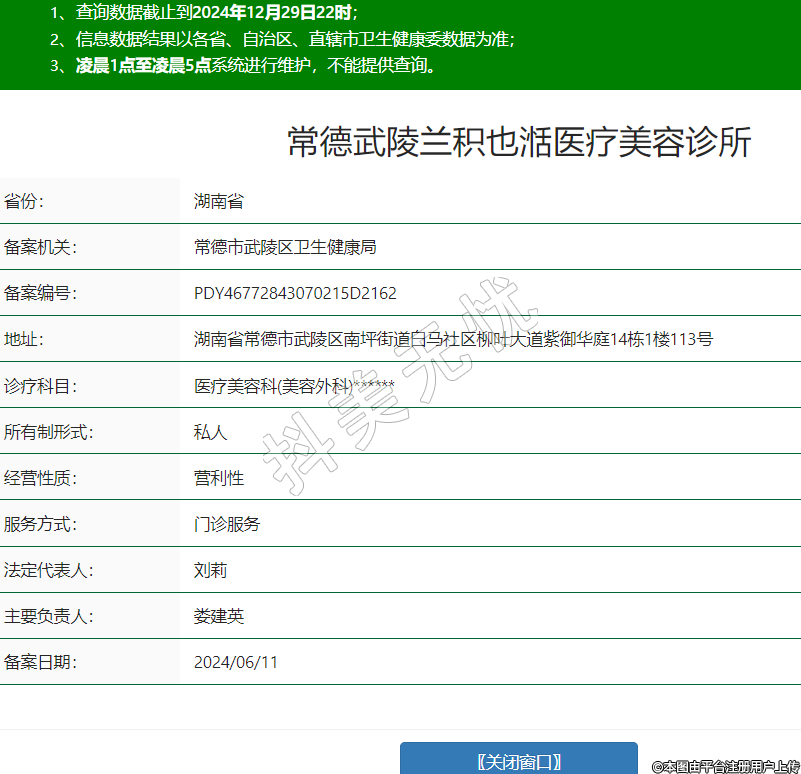Click the 诊疗科目 field label
Screen dimensions: 801x774
click(40, 386)
